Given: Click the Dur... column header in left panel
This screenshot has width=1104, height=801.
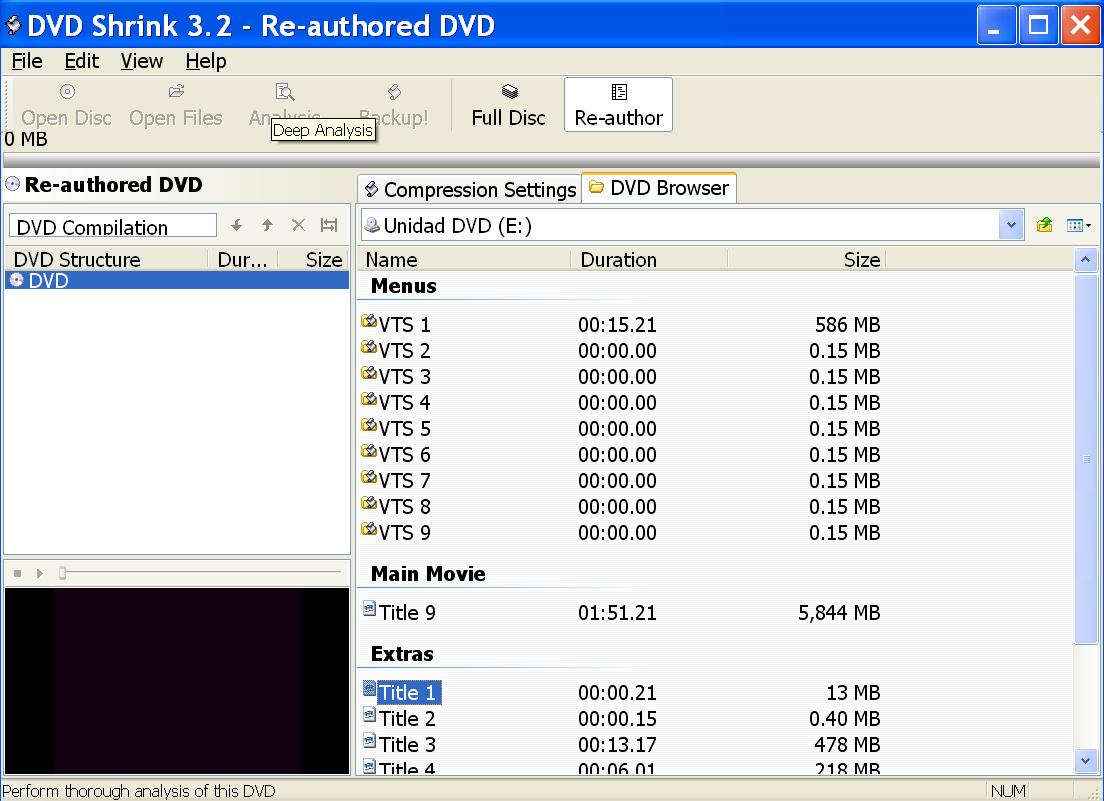Looking at the screenshot, I should click(243, 260).
